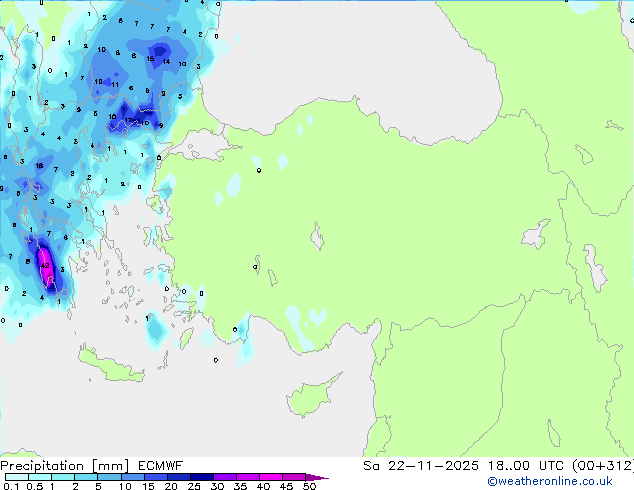The image size is (634, 490).
Task: Click the '18..00 UTC' time text
Action: point(525,466)
